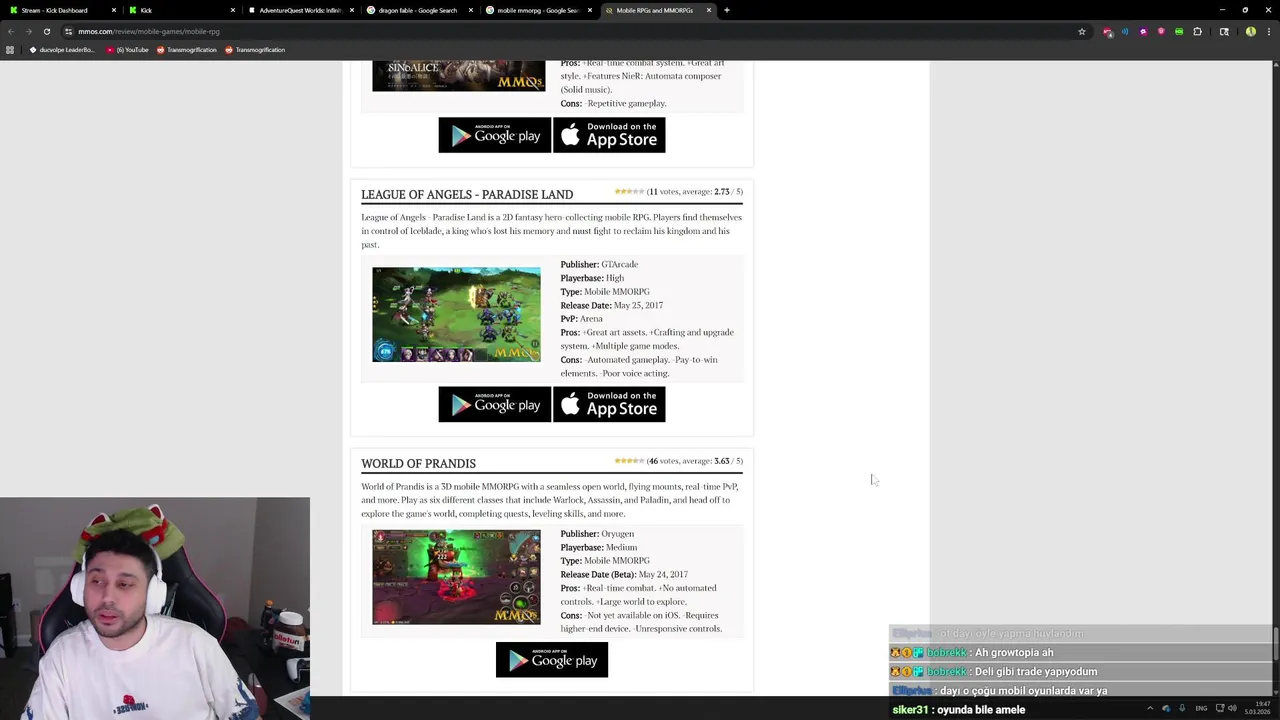The image size is (1280, 720).
Task: Click the purple extension icon in toolbar
Action: [1143, 31]
